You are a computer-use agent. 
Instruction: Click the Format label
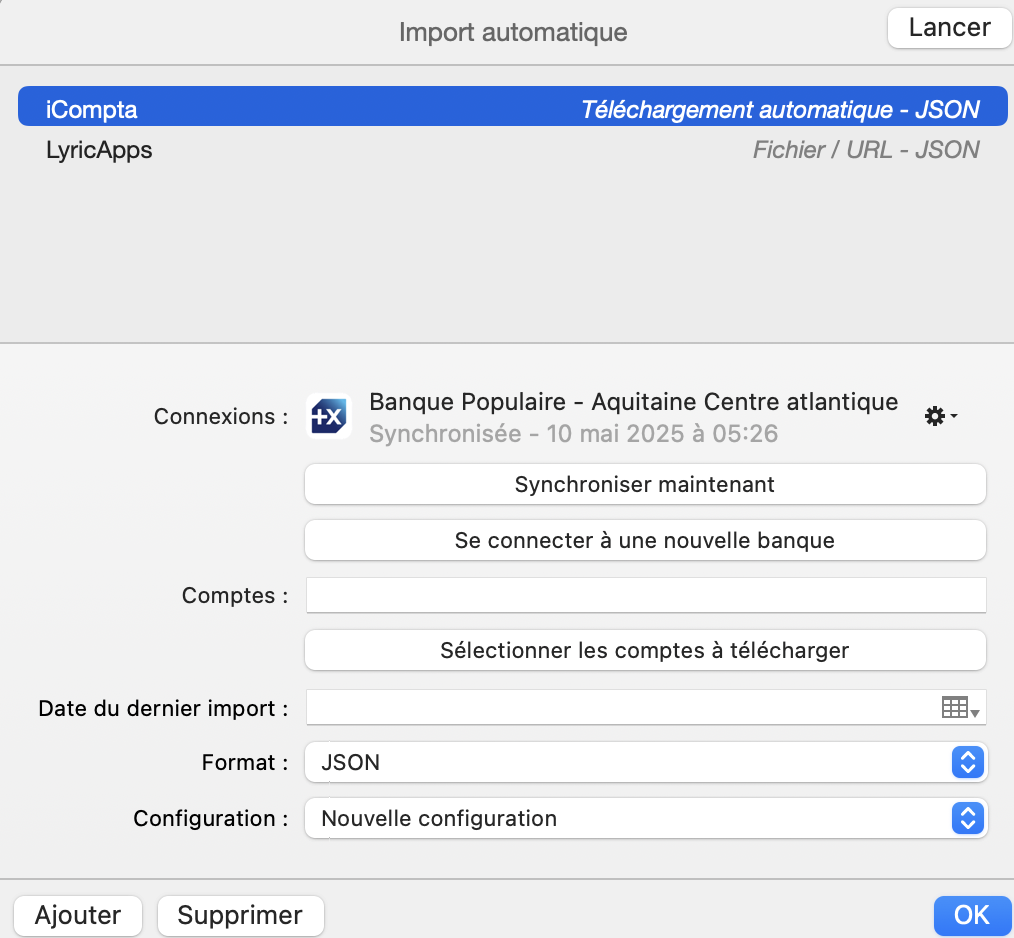(x=244, y=763)
